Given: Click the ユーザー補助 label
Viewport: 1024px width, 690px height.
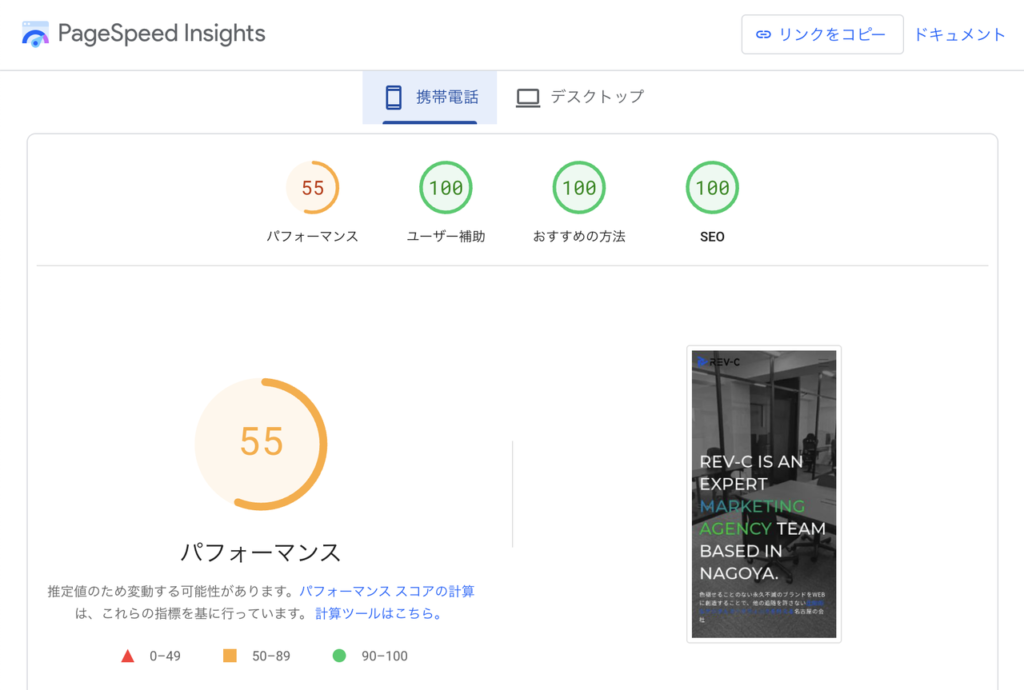Looking at the screenshot, I should tap(446, 236).
